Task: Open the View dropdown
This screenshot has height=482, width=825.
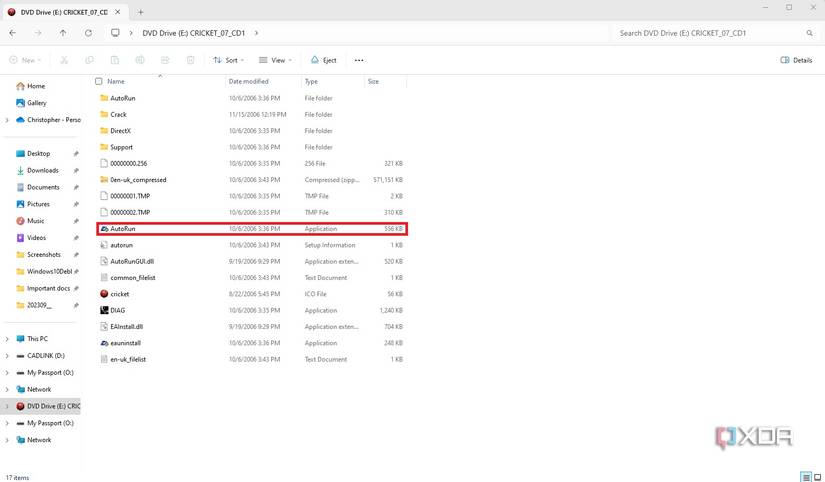Action: 275,60
